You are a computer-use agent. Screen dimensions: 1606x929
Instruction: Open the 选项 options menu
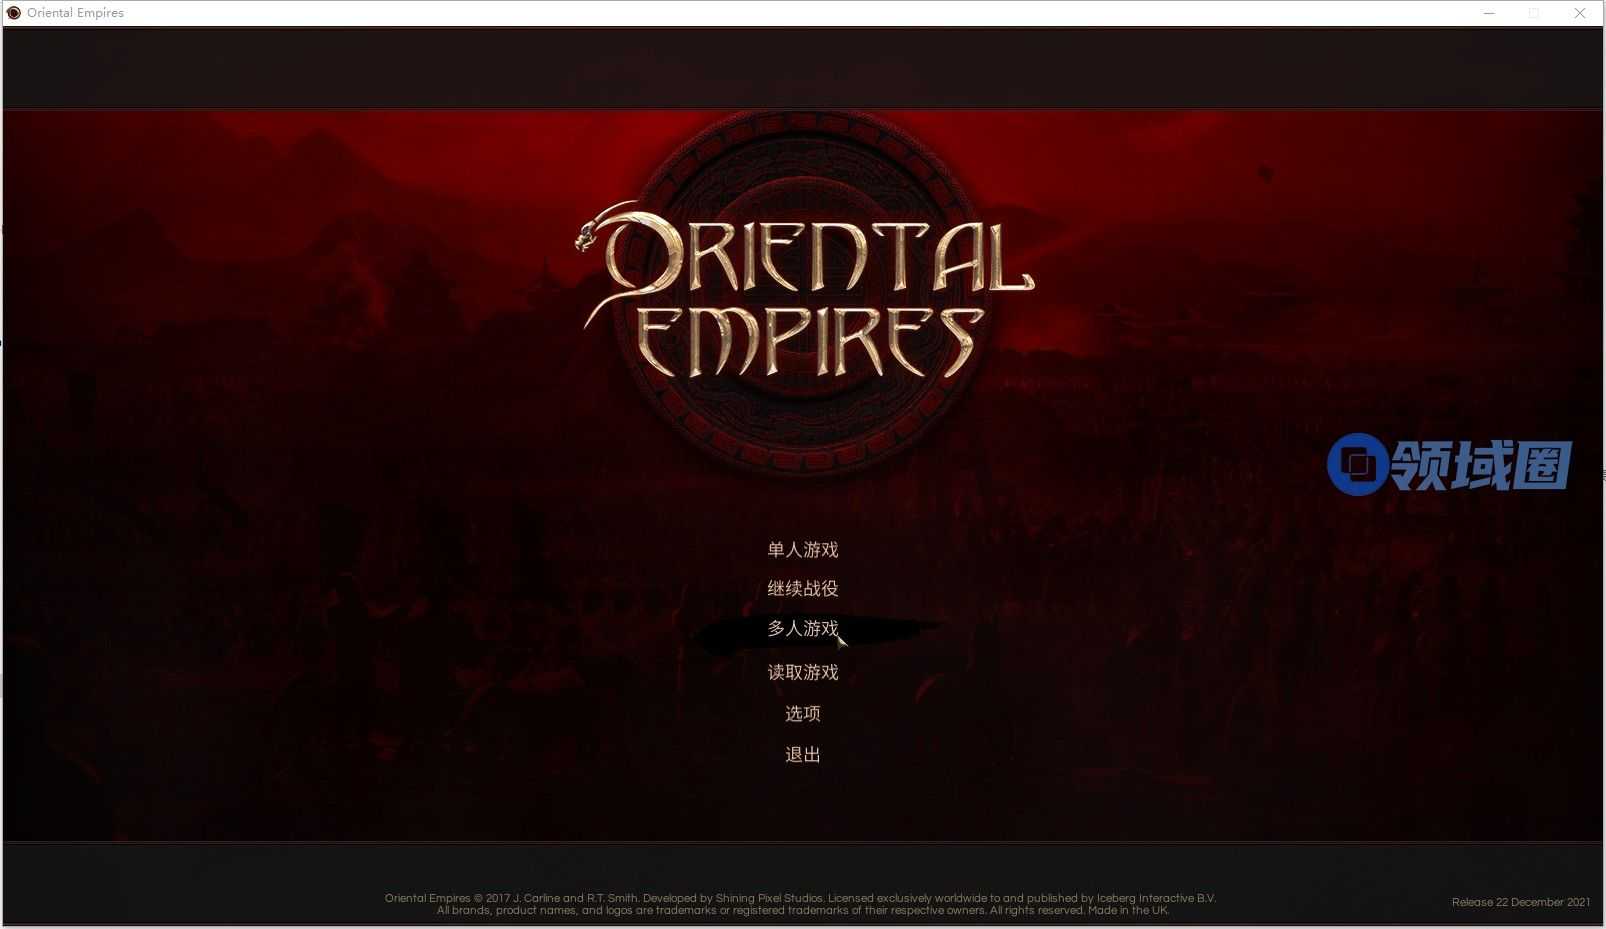click(803, 714)
